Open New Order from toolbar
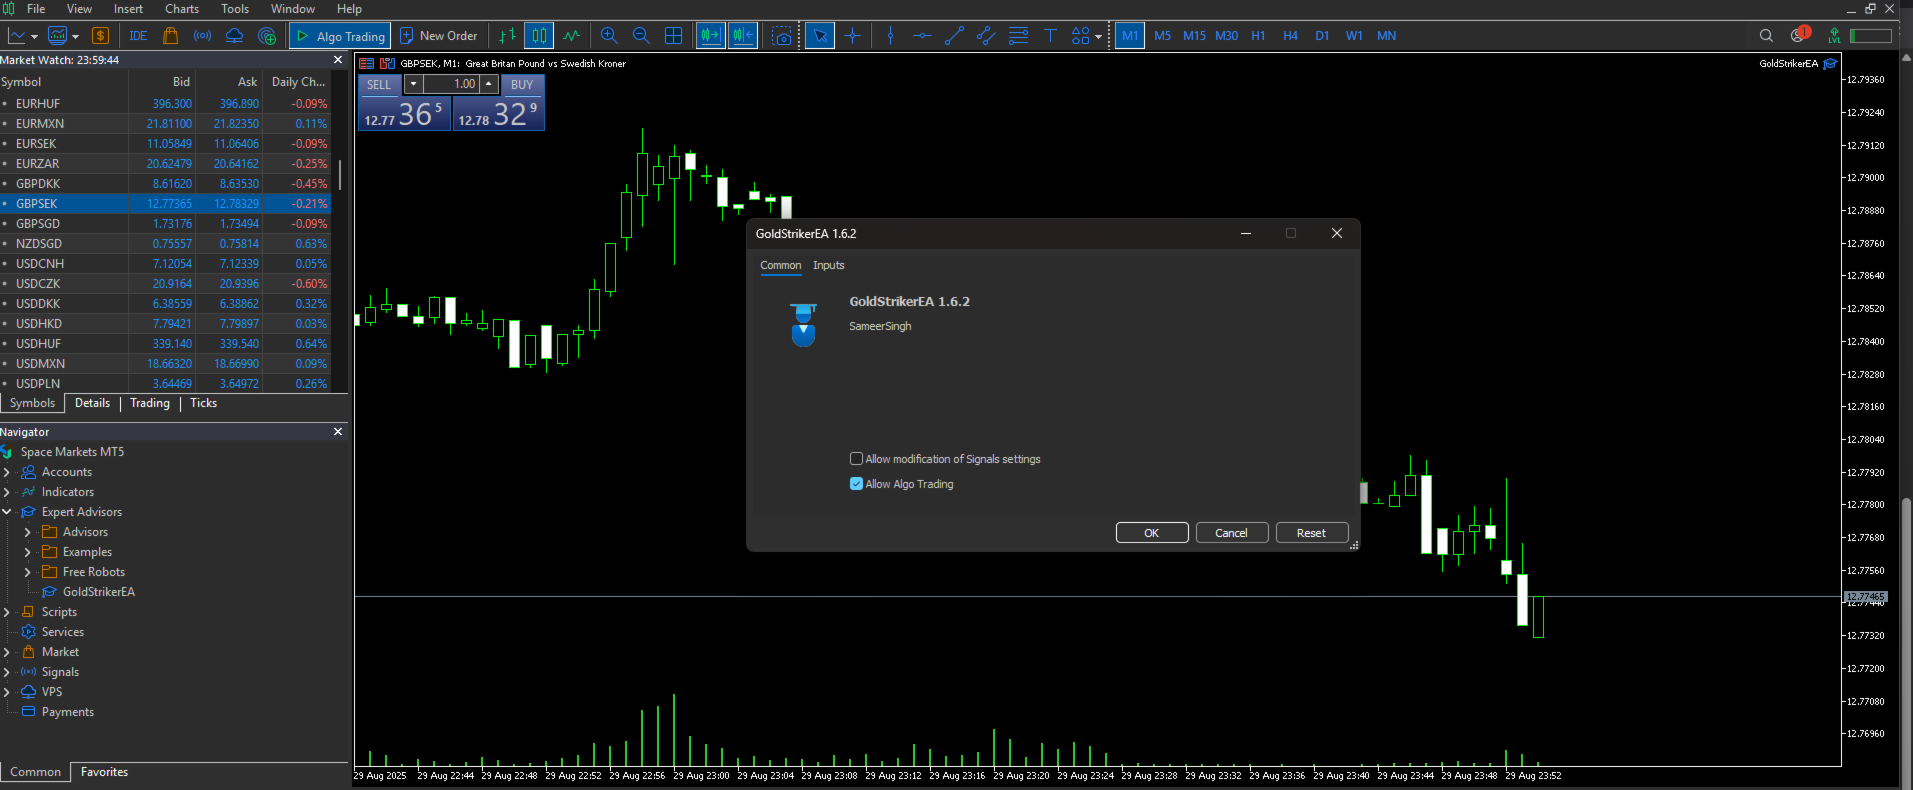Screen dimensions: 1913x790 tap(439, 36)
